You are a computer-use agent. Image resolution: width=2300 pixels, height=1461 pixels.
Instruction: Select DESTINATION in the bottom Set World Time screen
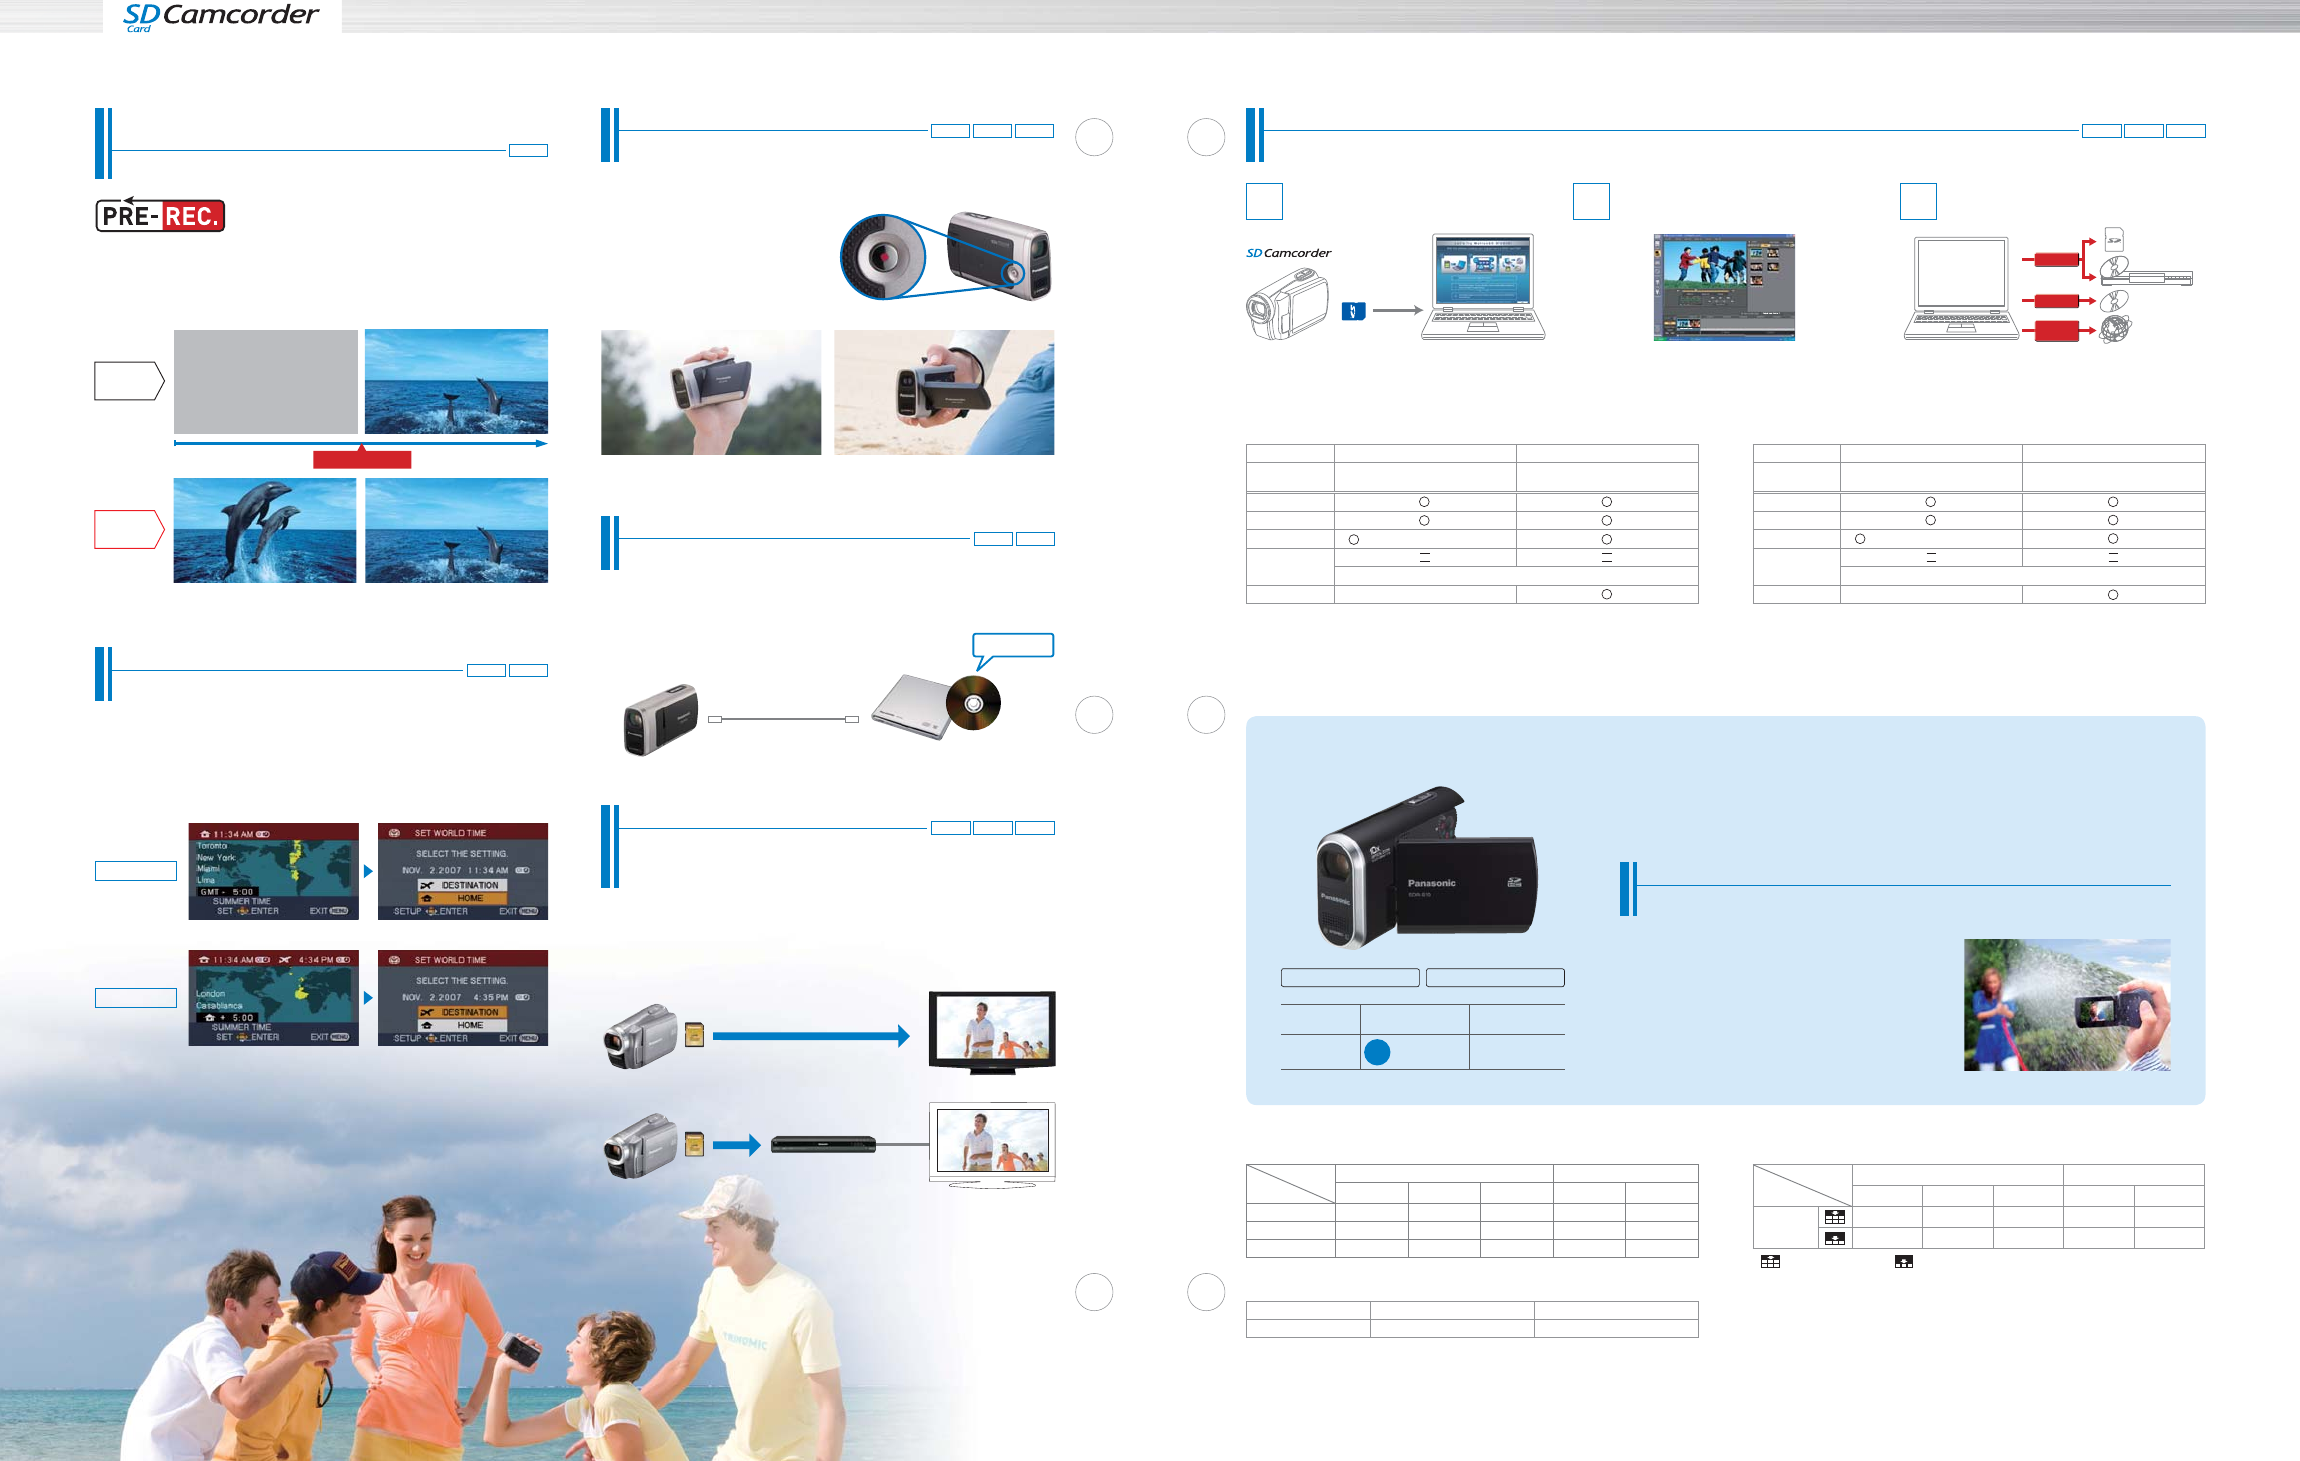463,1012
